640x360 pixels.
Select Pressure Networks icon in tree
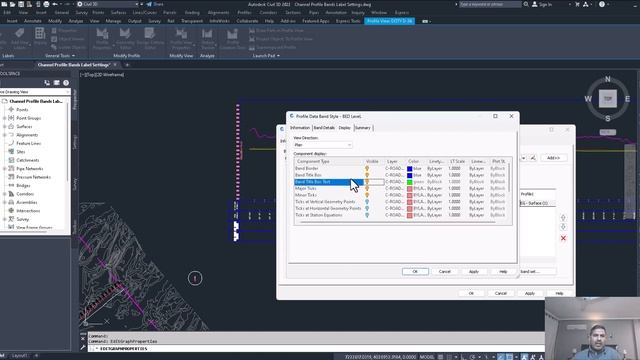pyautogui.click(x=11, y=177)
